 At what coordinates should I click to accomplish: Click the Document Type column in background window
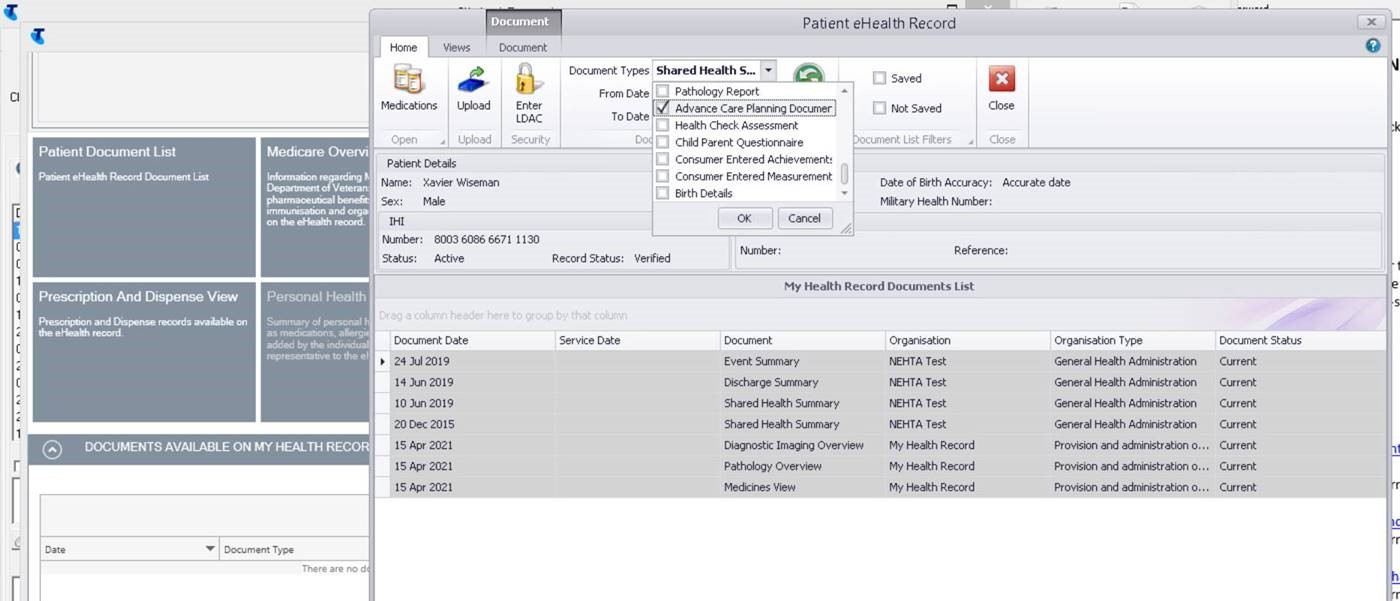coord(294,549)
